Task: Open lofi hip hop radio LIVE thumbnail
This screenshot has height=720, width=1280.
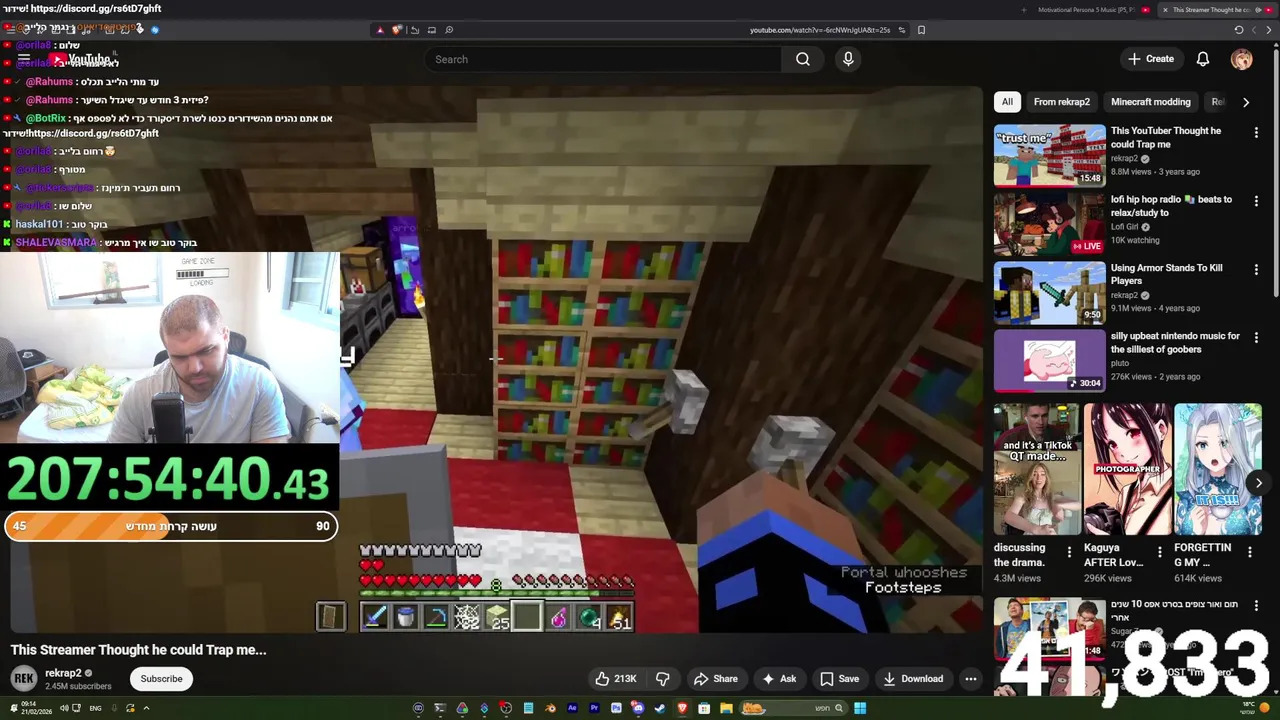Action: pos(1049,224)
